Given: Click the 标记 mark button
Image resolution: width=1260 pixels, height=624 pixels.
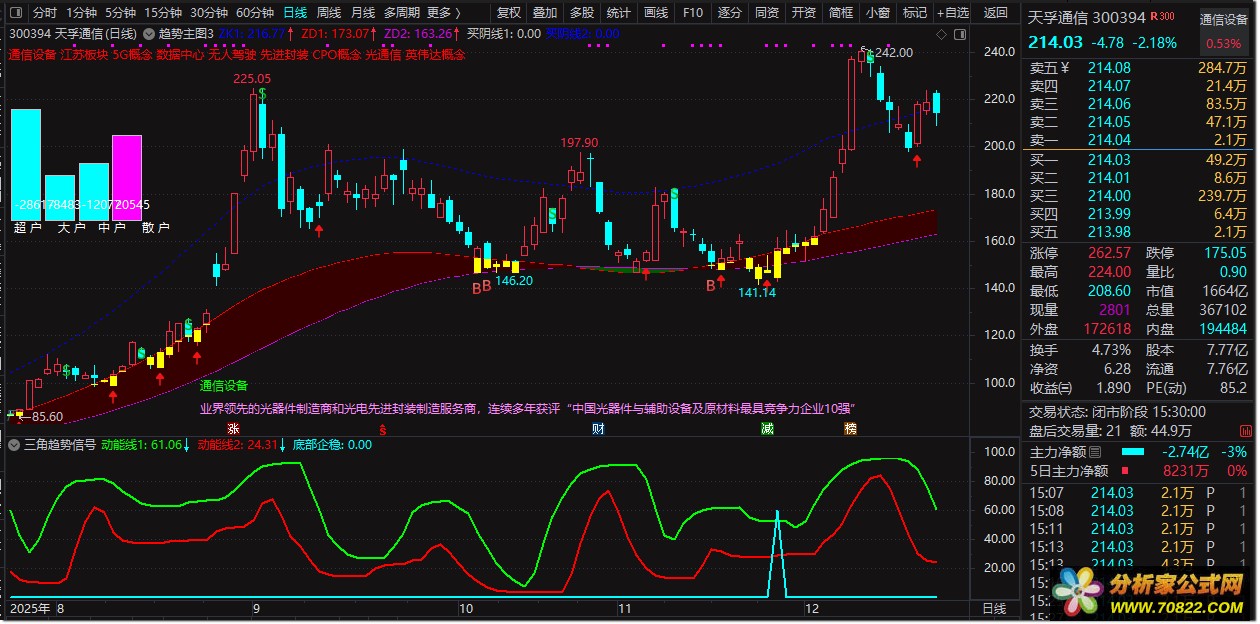Looking at the screenshot, I should click(x=915, y=13).
